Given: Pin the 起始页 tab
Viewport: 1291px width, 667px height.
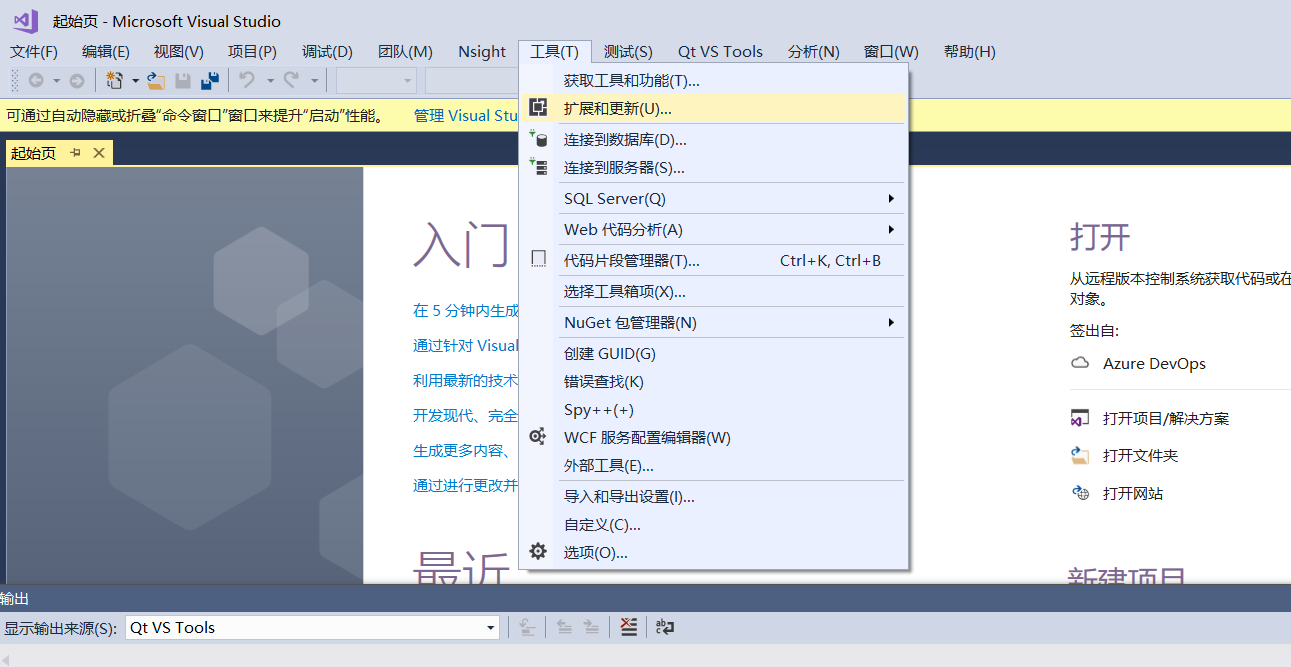Looking at the screenshot, I should tap(75, 153).
